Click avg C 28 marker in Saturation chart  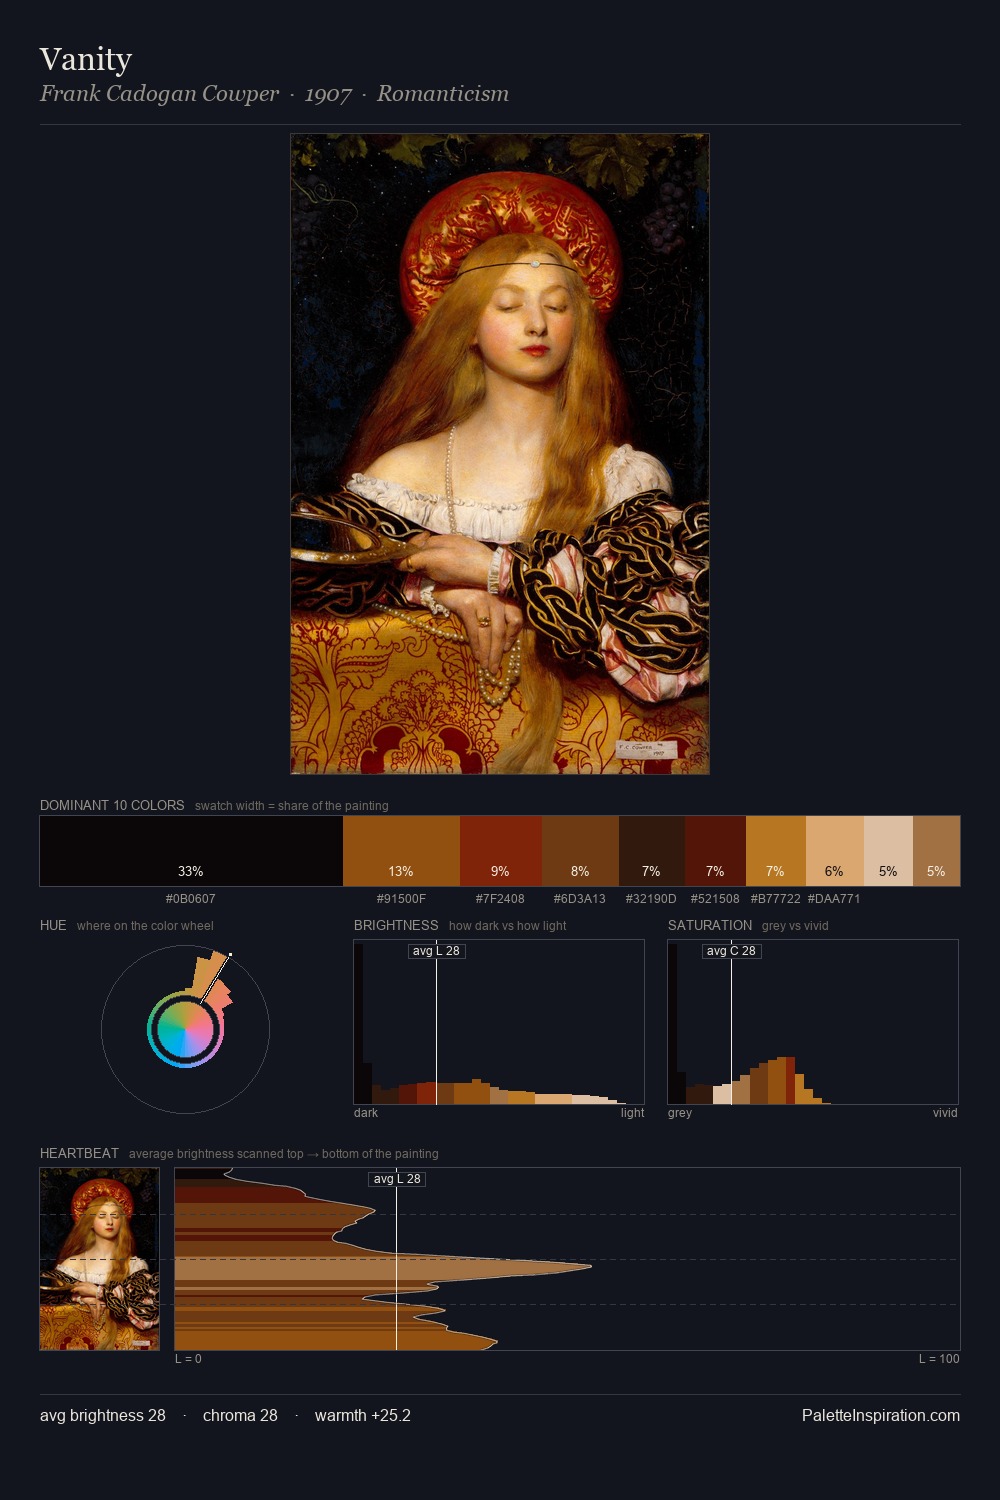pos(731,951)
